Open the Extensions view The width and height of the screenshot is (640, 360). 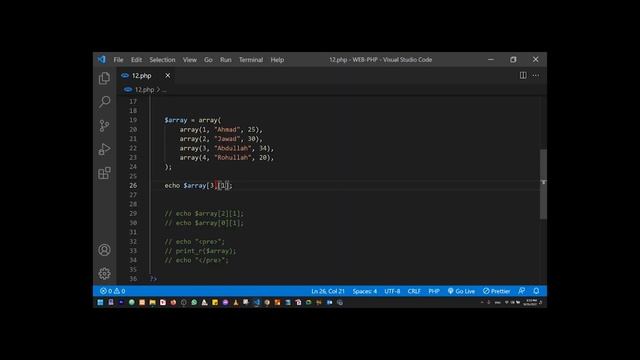pyautogui.click(x=104, y=173)
